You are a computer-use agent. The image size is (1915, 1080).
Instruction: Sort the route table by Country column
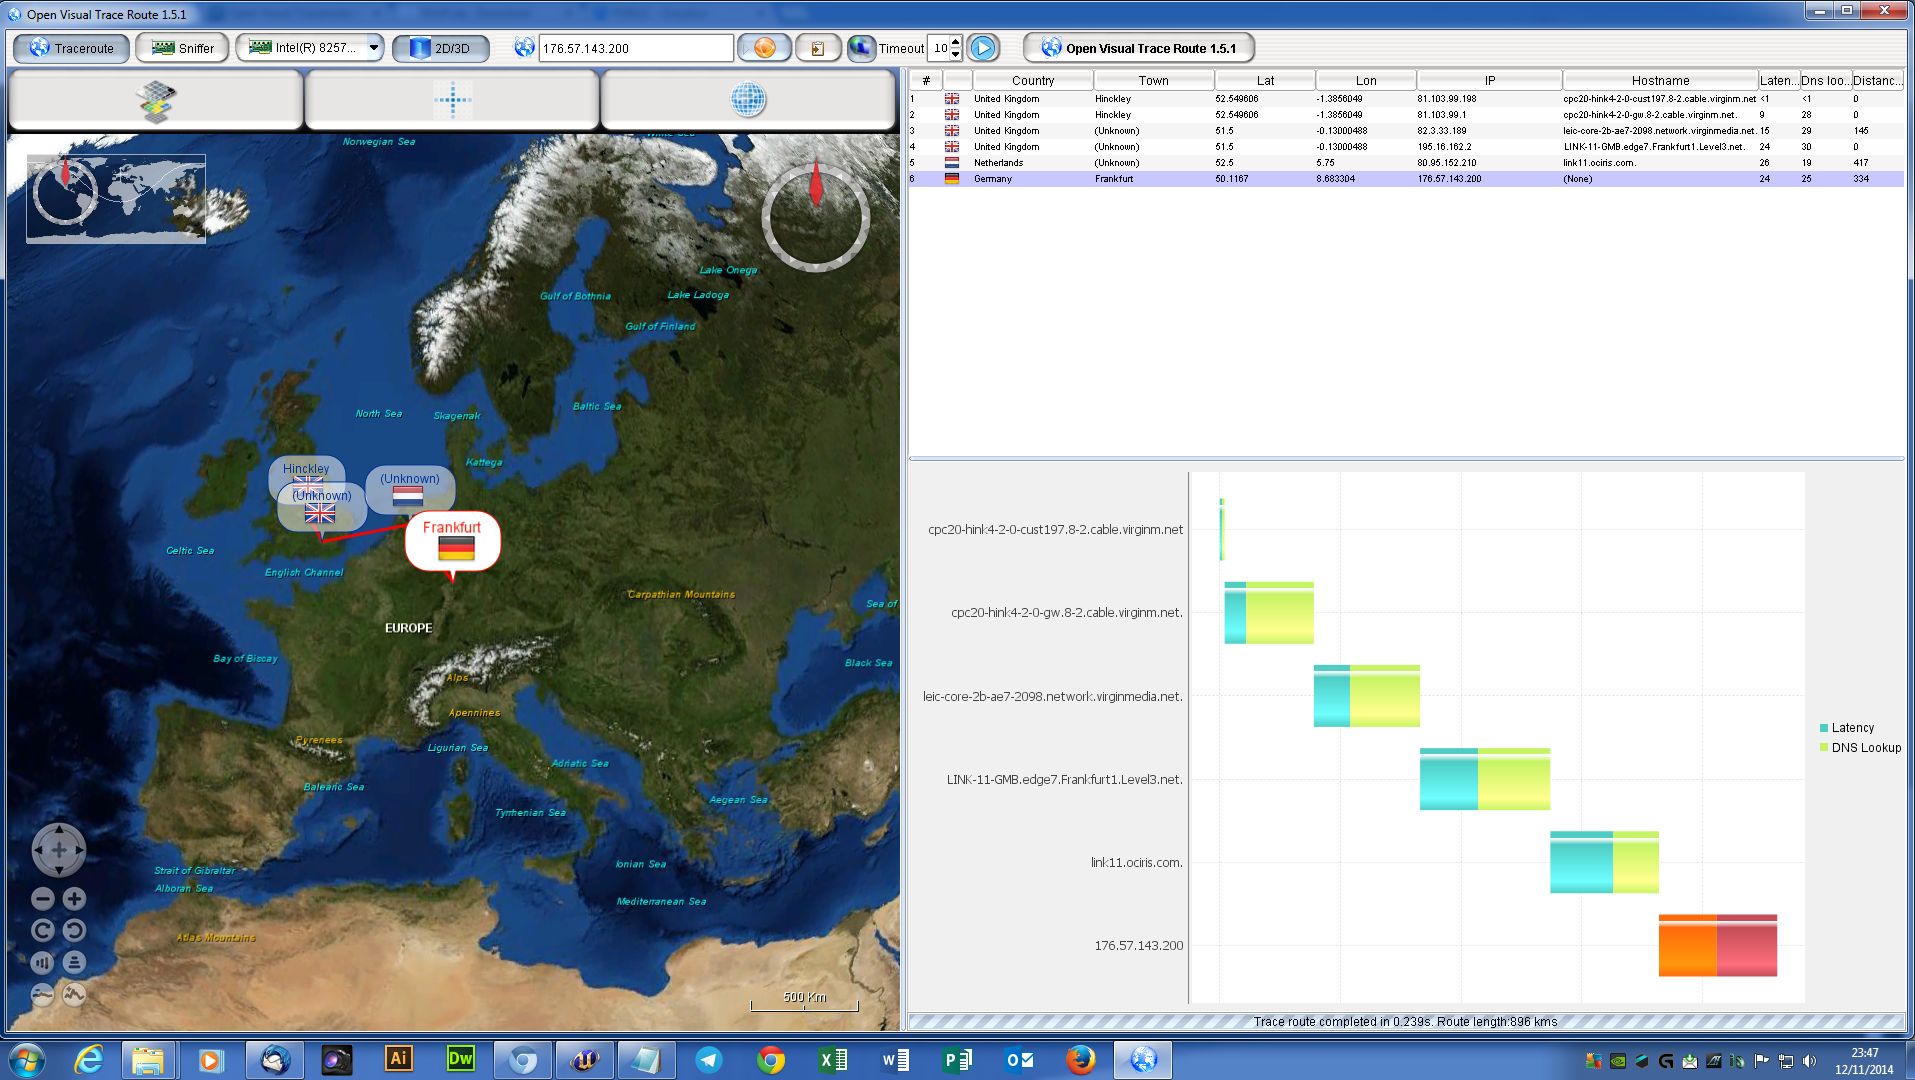tap(1032, 80)
